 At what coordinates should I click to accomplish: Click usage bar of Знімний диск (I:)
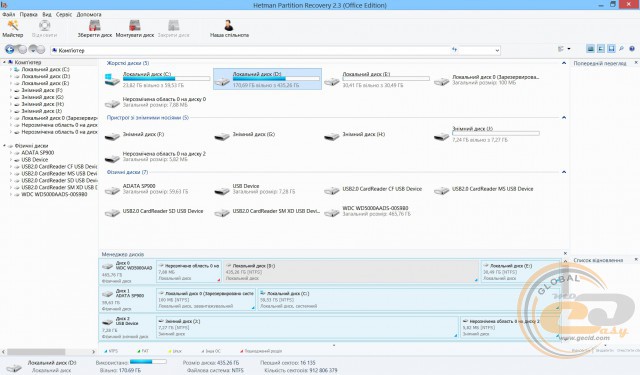click(x=496, y=133)
